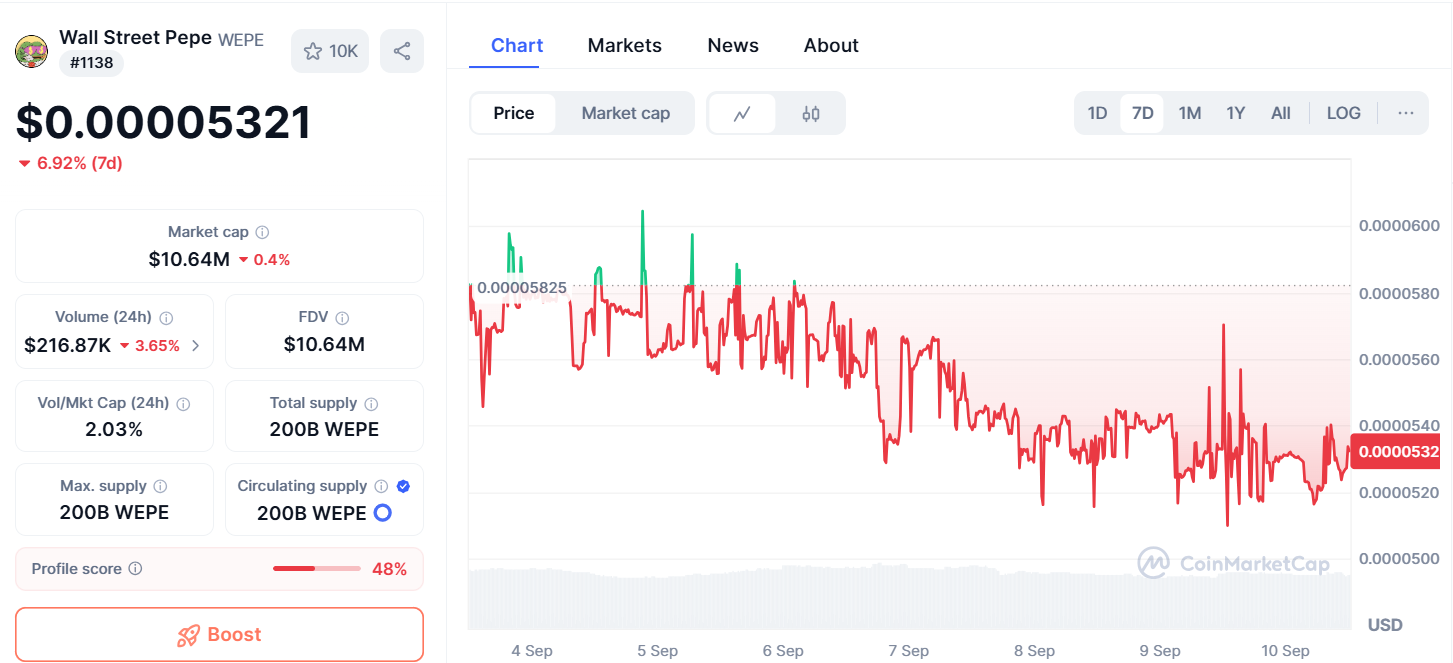Open the share icon button

tap(402, 51)
